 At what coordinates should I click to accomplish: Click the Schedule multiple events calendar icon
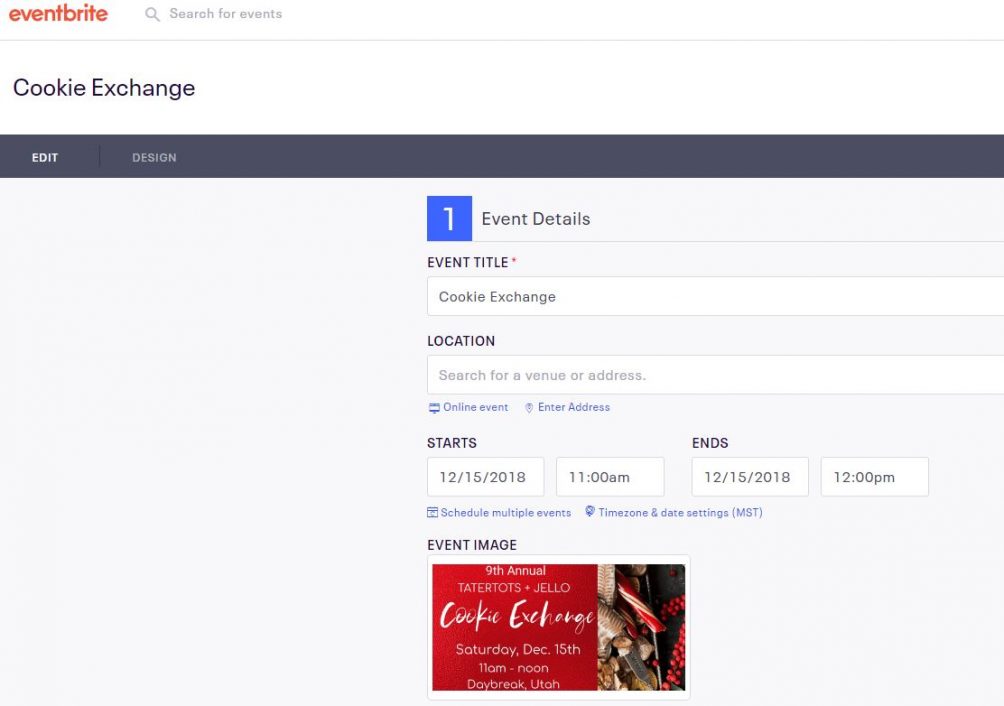(433, 512)
